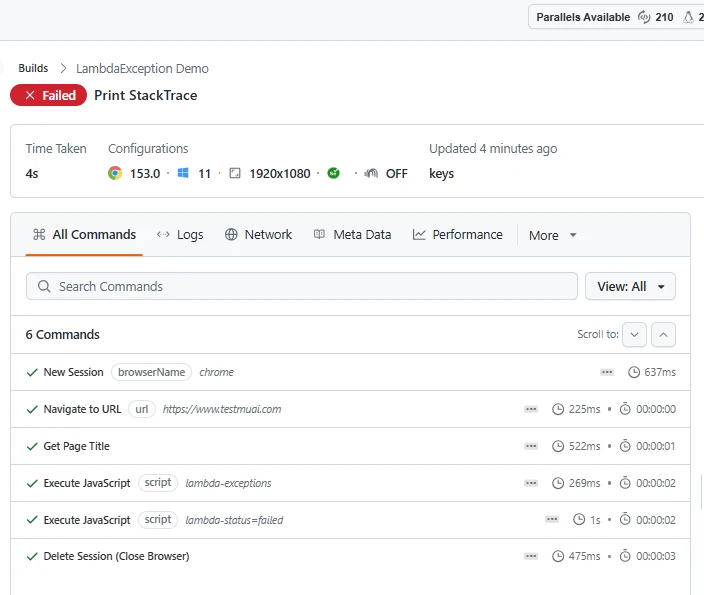Click the green tunnel status icon
This screenshot has width=704, height=595.
tap(334, 173)
